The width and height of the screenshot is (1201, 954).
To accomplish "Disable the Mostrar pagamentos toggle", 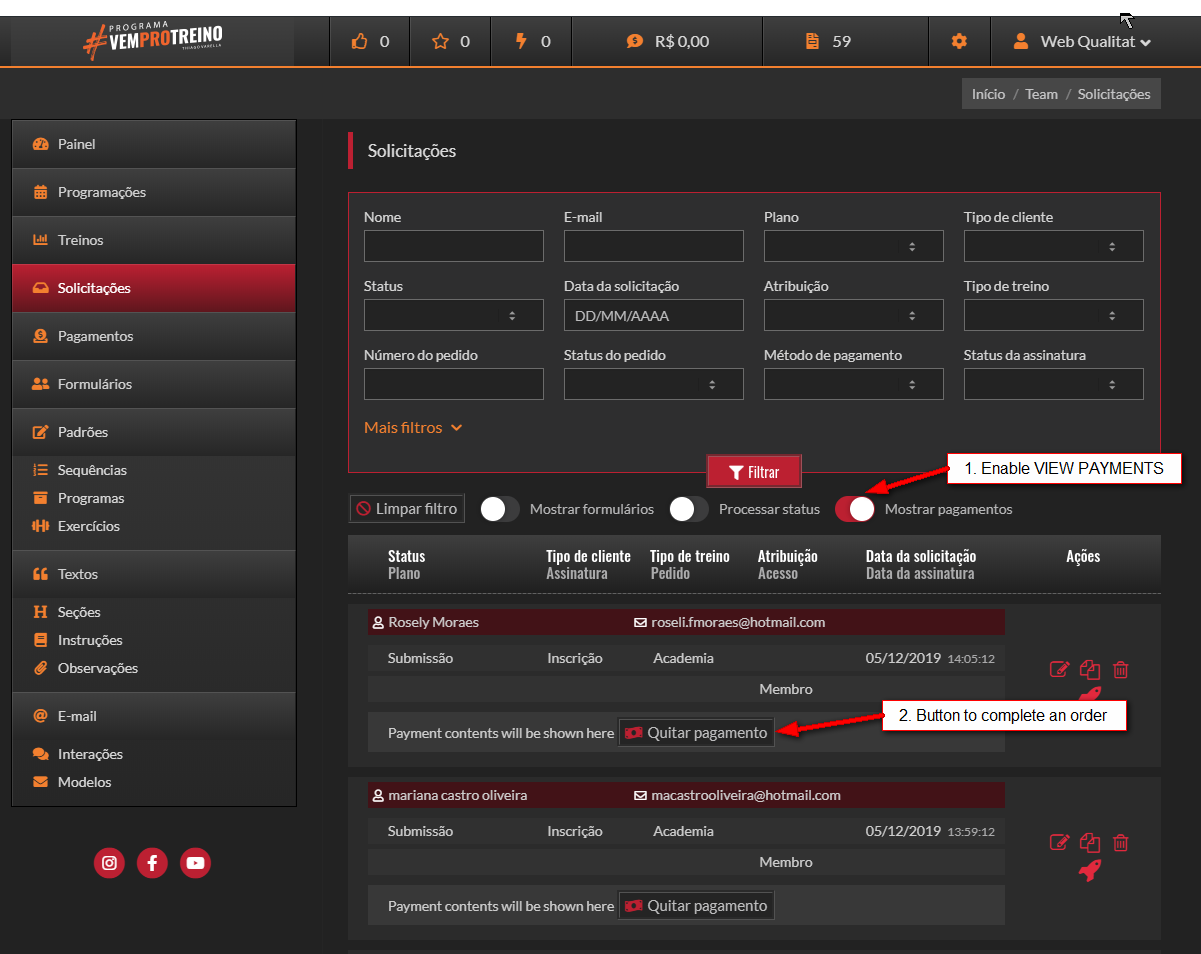I will [x=855, y=509].
